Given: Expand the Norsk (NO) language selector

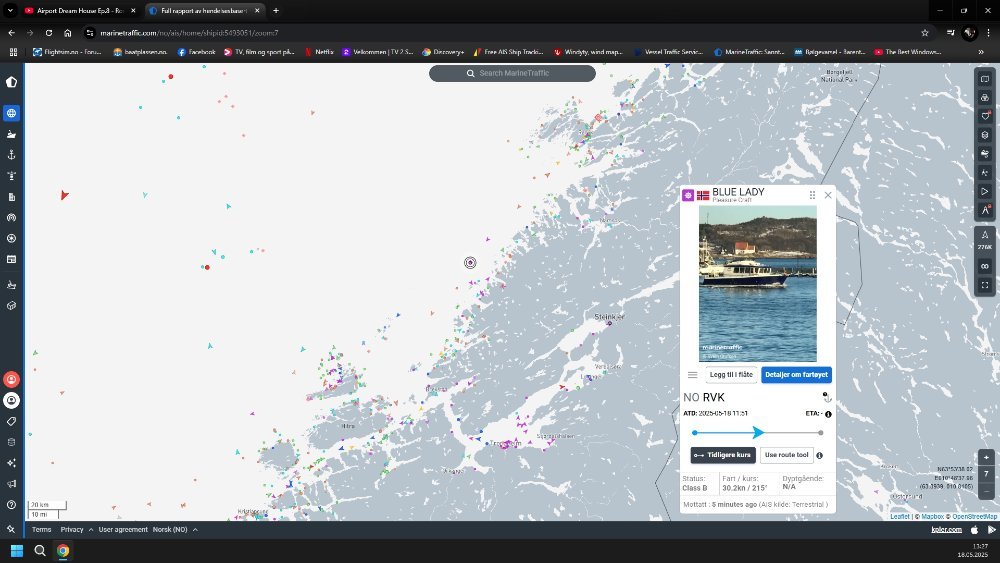Looking at the screenshot, I should [x=174, y=529].
